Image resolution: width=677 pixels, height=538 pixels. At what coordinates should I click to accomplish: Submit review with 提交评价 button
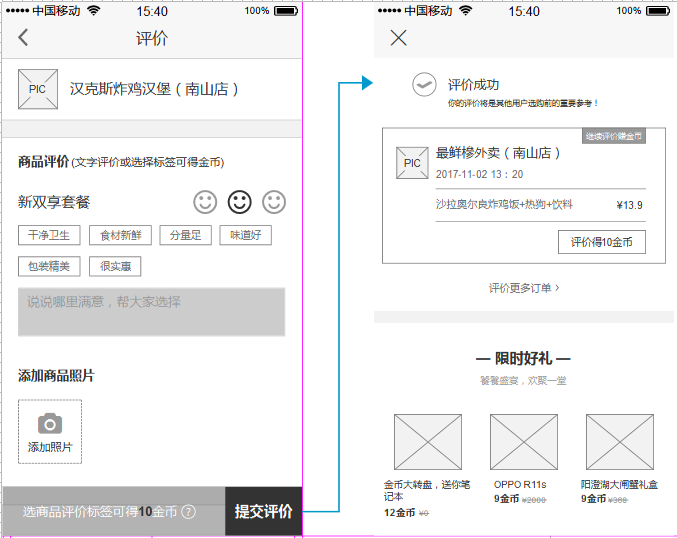coord(263,512)
